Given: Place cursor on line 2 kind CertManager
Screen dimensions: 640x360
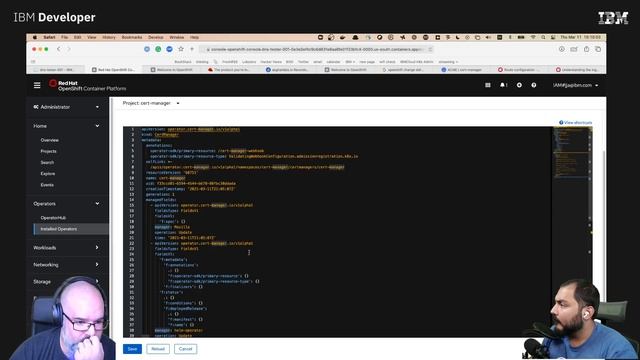Looking at the screenshot, I should (160, 135).
